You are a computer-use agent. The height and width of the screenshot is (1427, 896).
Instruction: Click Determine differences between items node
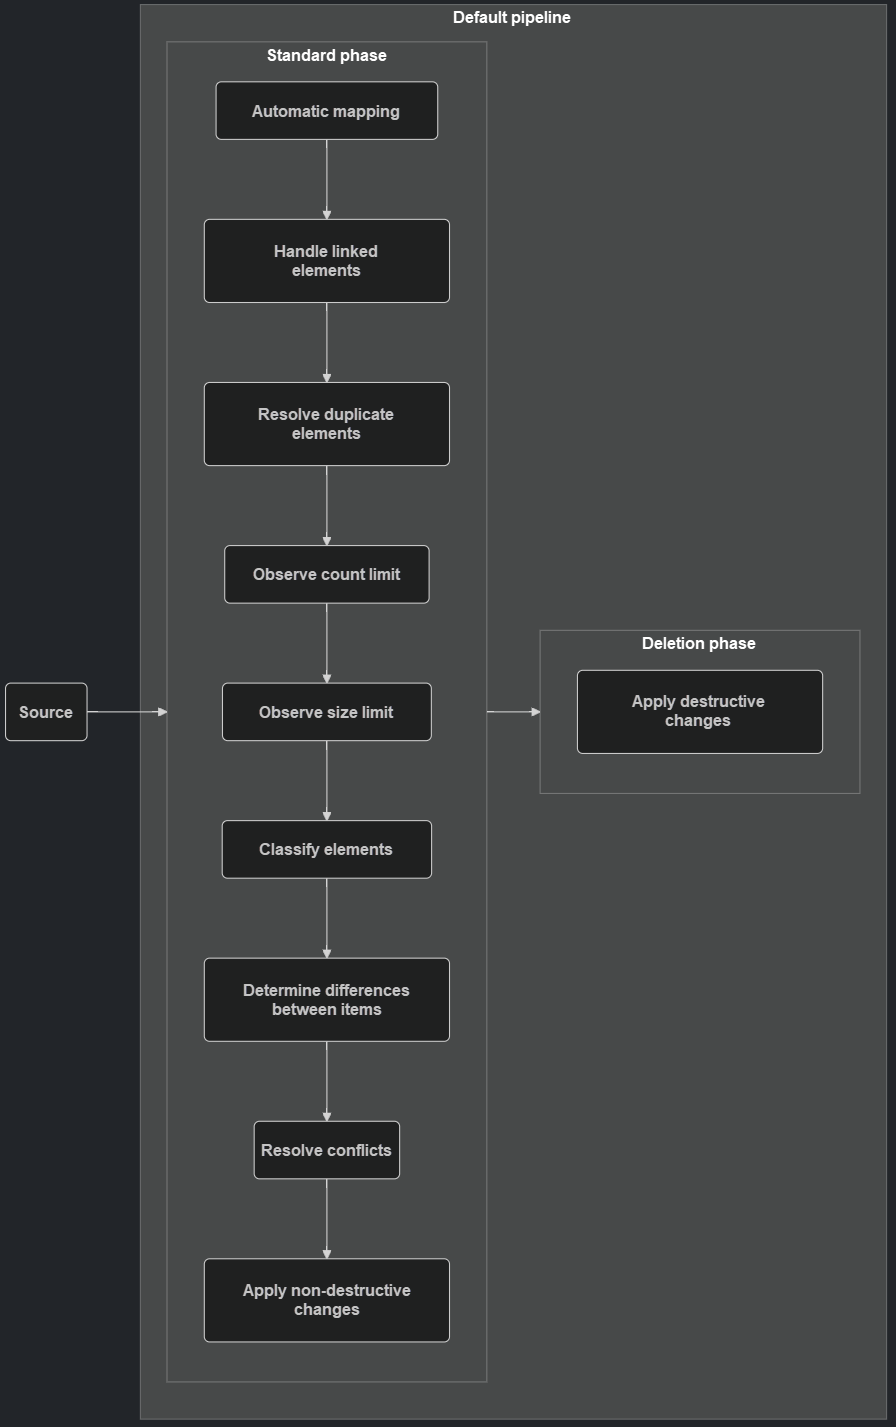[x=327, y=1000]
